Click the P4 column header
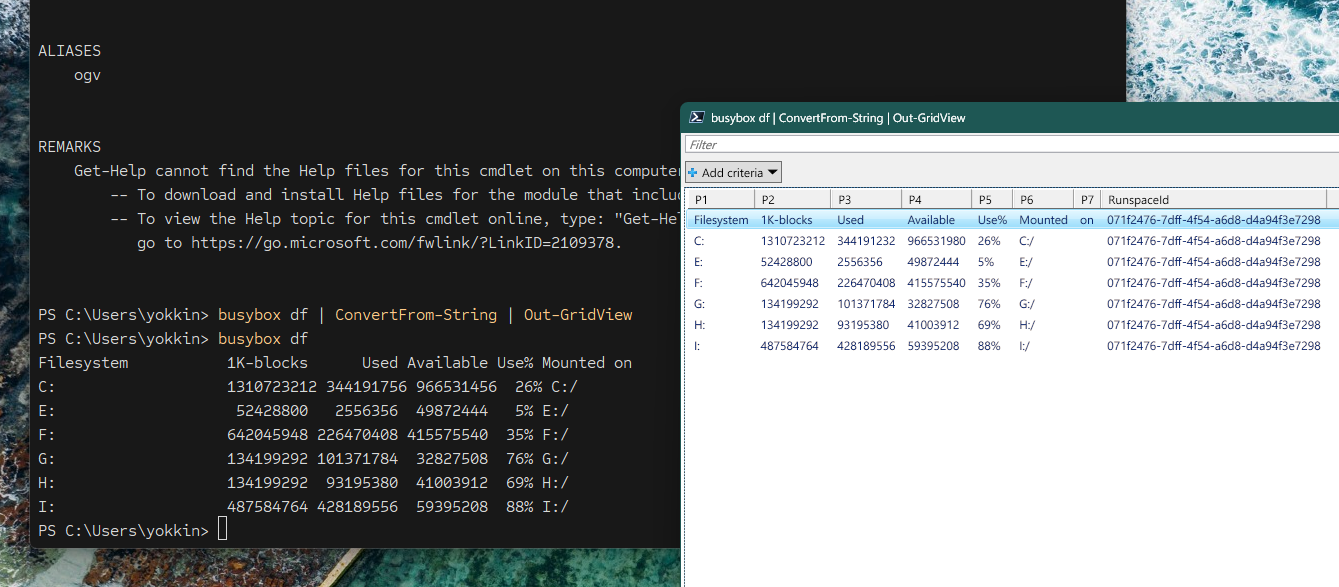This screenshot has height=587, width=1339. [935, 199]
